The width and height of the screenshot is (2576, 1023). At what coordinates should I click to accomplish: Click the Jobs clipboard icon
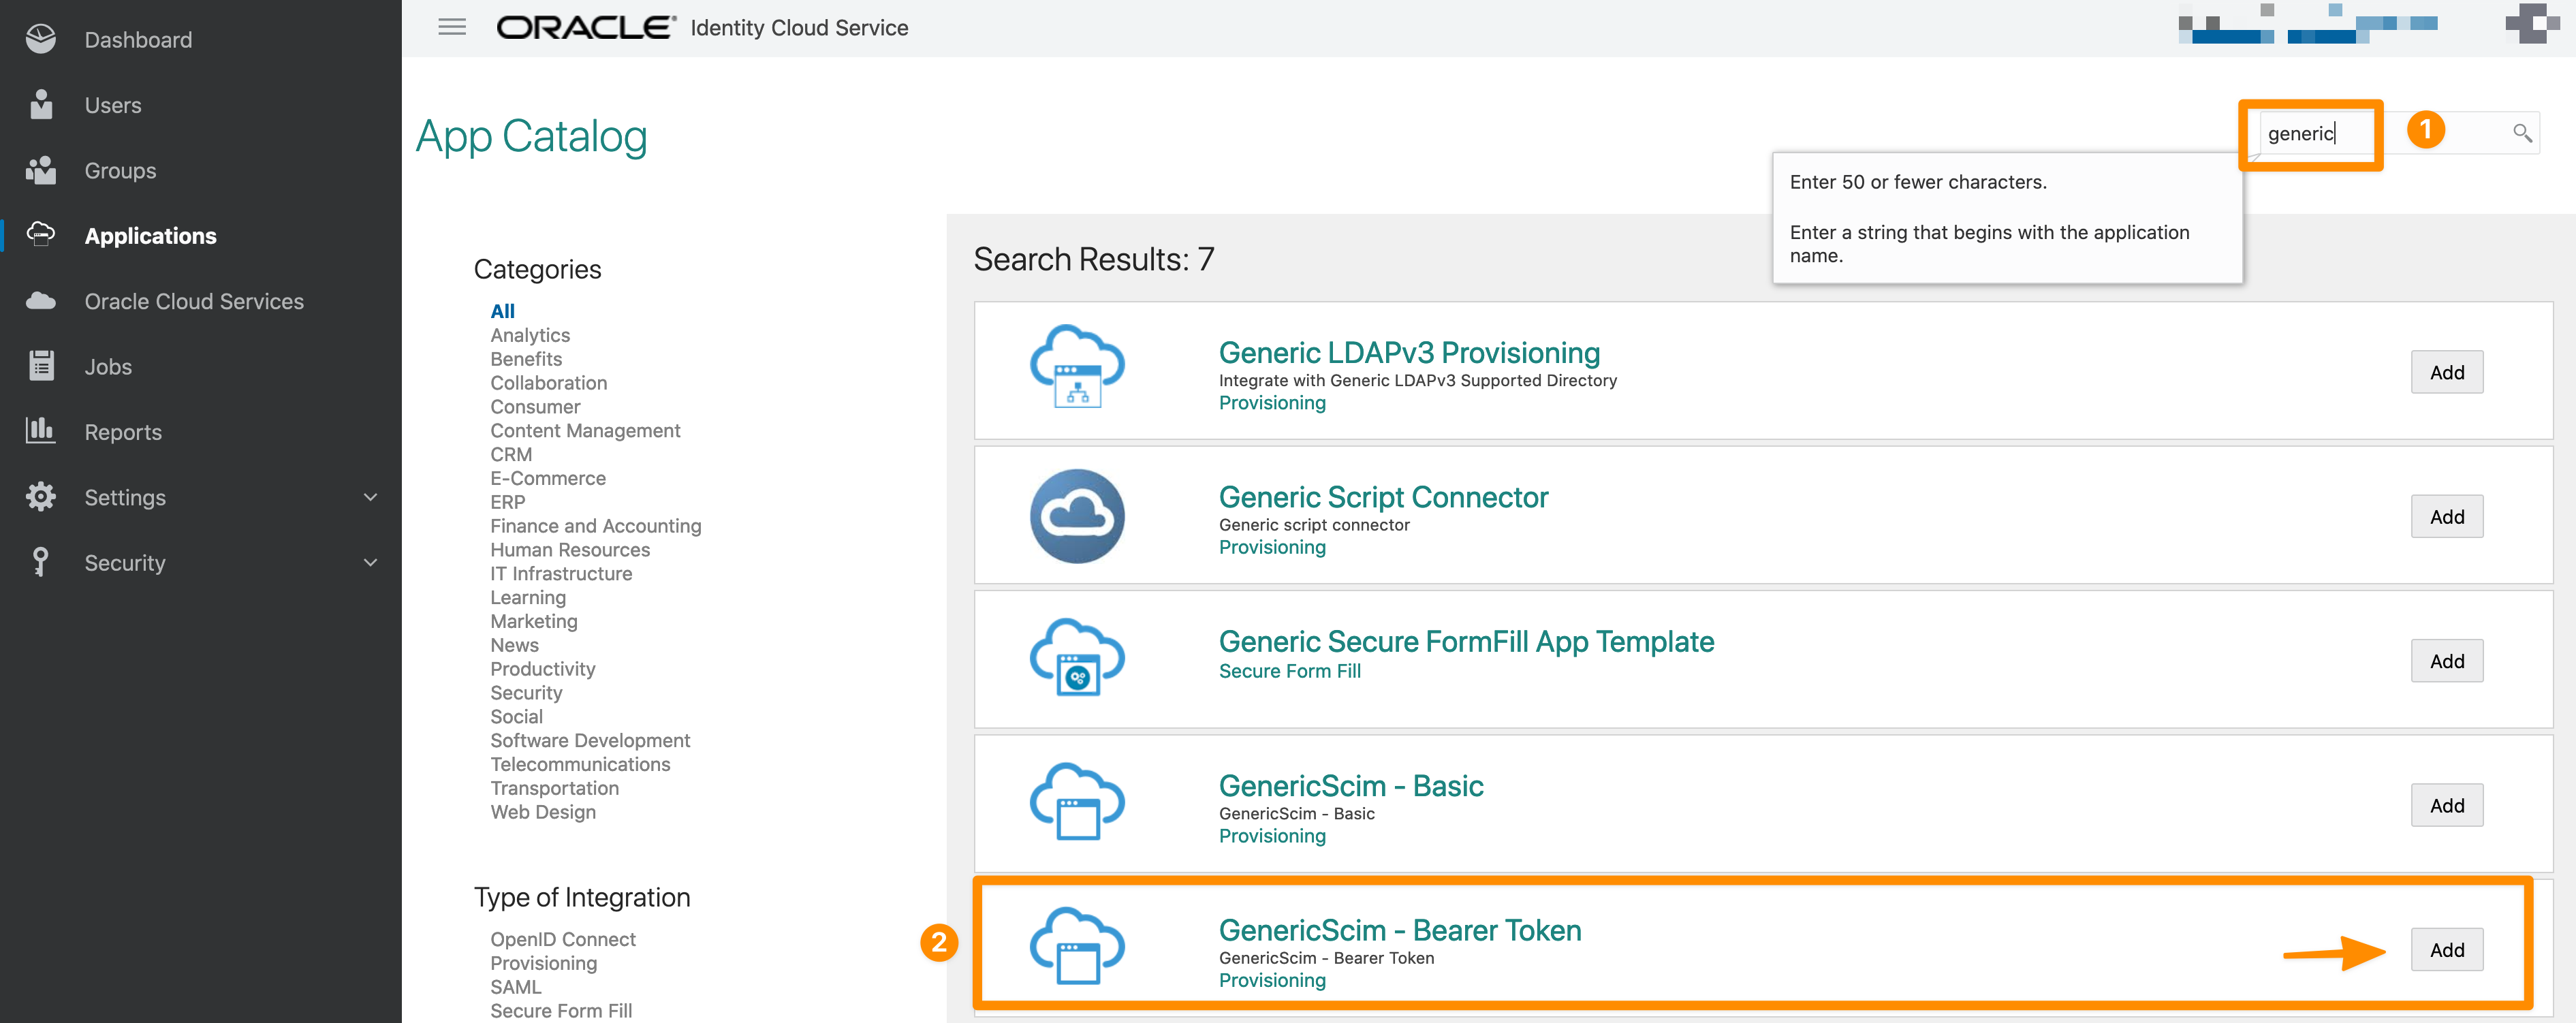pyautogui.click(x=41, y=365)
